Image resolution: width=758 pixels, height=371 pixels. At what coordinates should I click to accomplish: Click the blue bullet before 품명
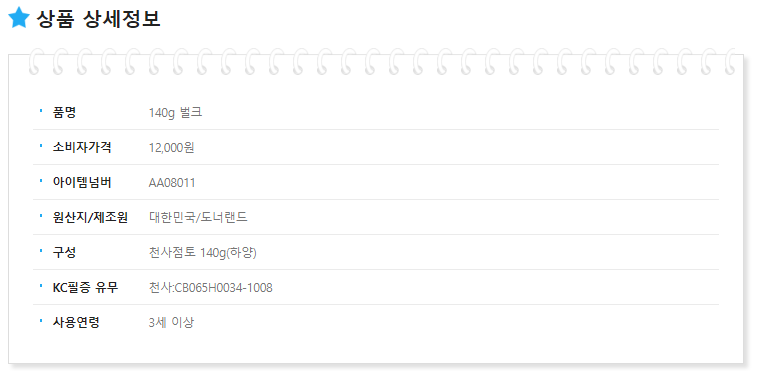pos(41,111)
